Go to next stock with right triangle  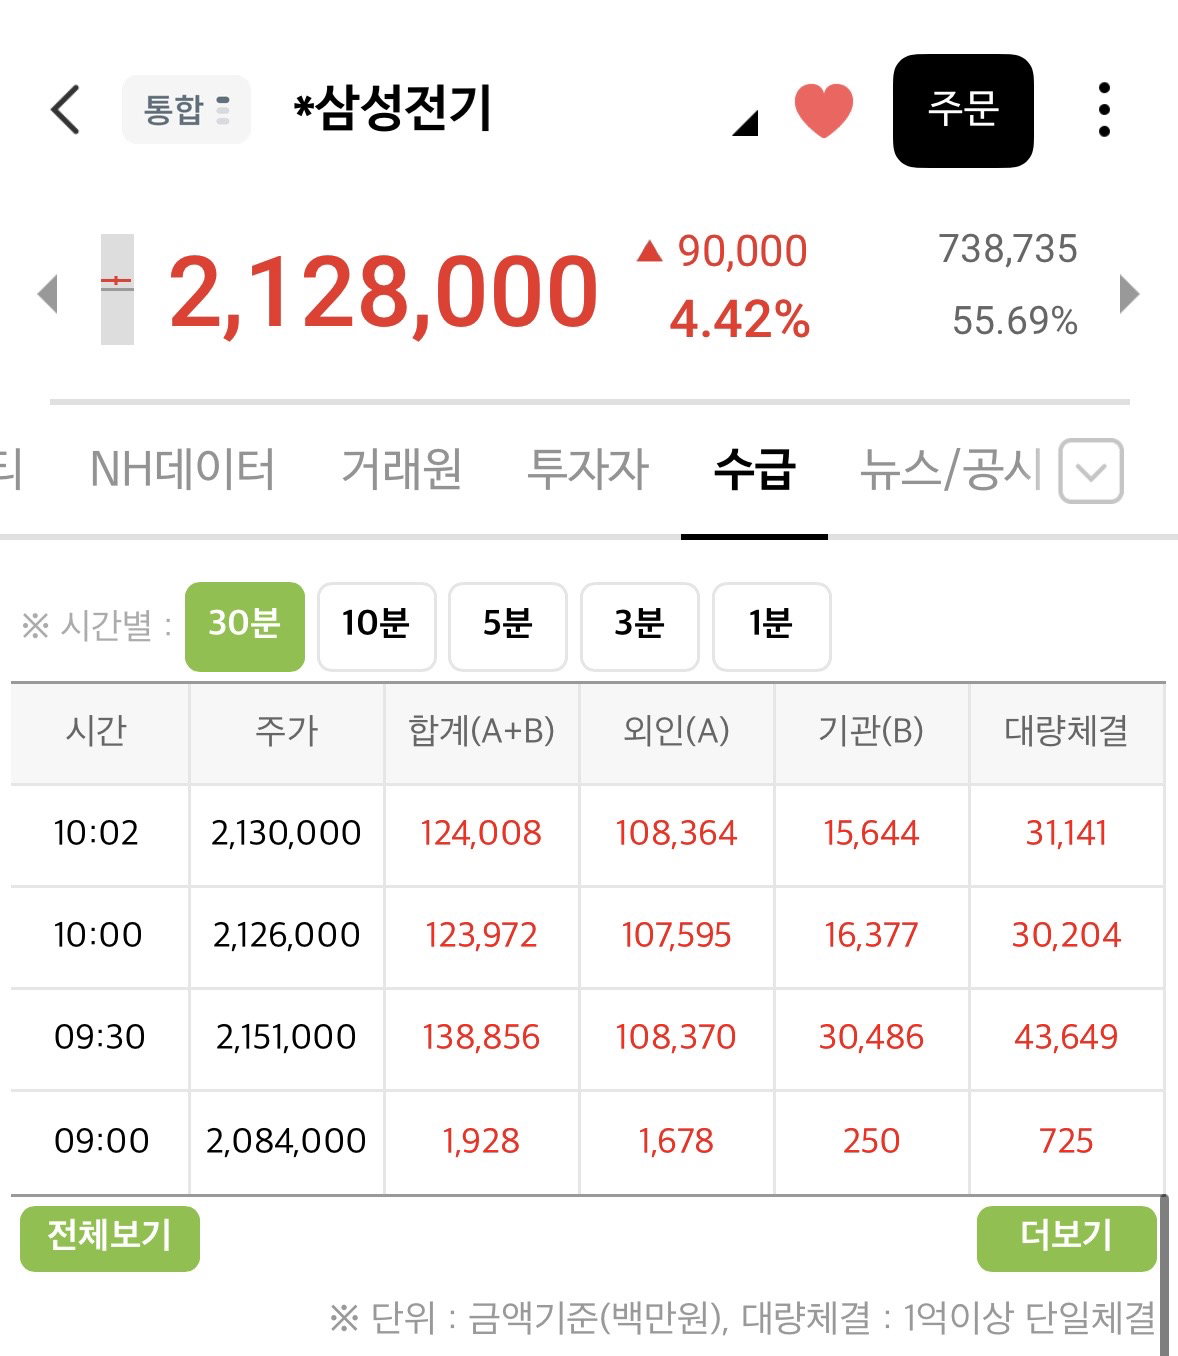pyautogui.click(x=1129, y=294)
